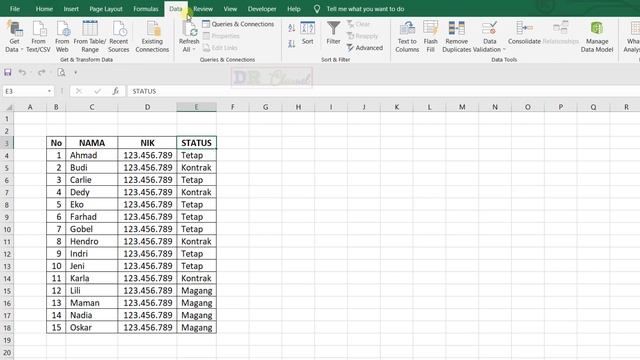The width and height of the screenshot is (640, 360).
Task: Sort A to Z ascending
Action: 291,28
